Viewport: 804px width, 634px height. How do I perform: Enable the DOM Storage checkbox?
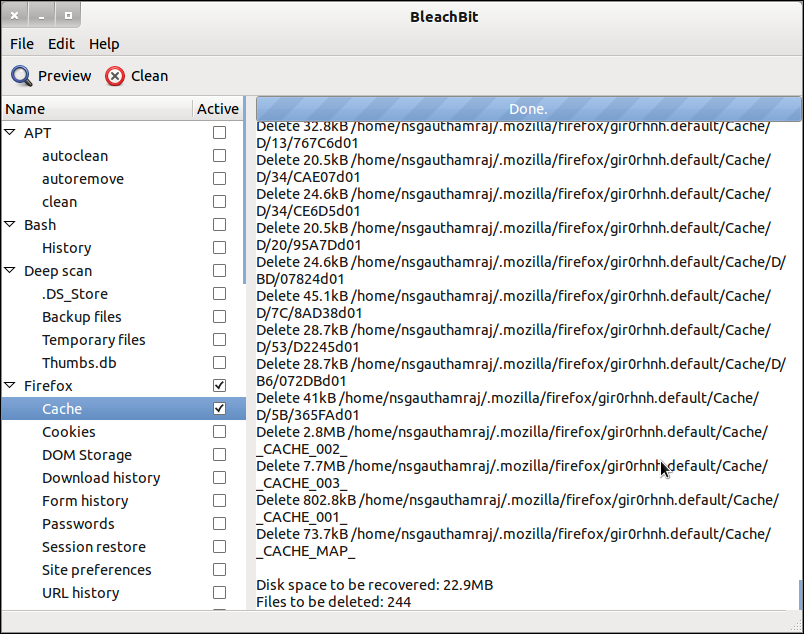pyautogui.click(x=219, y=454)
